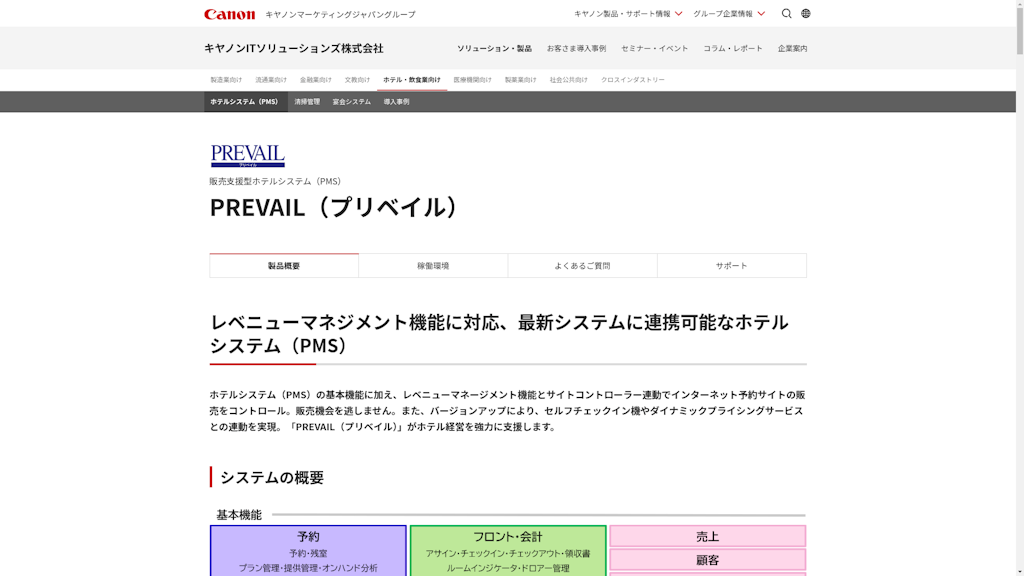
Task: Open コラム・レポート in navigation
Action: 732,48
